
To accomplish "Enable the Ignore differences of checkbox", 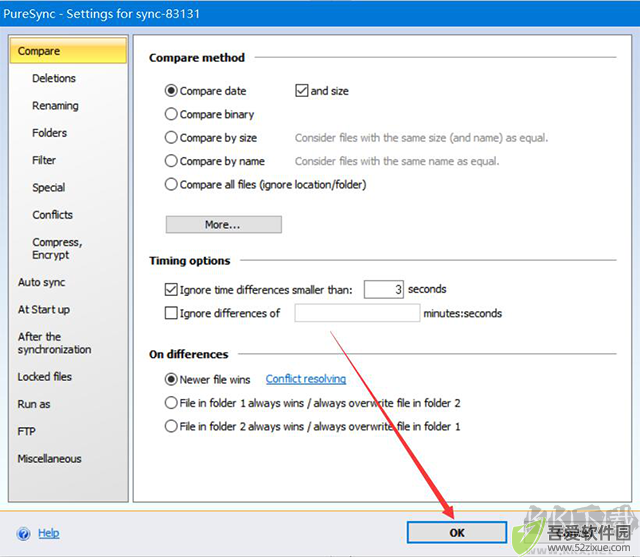I will click(x=171, y=313).
